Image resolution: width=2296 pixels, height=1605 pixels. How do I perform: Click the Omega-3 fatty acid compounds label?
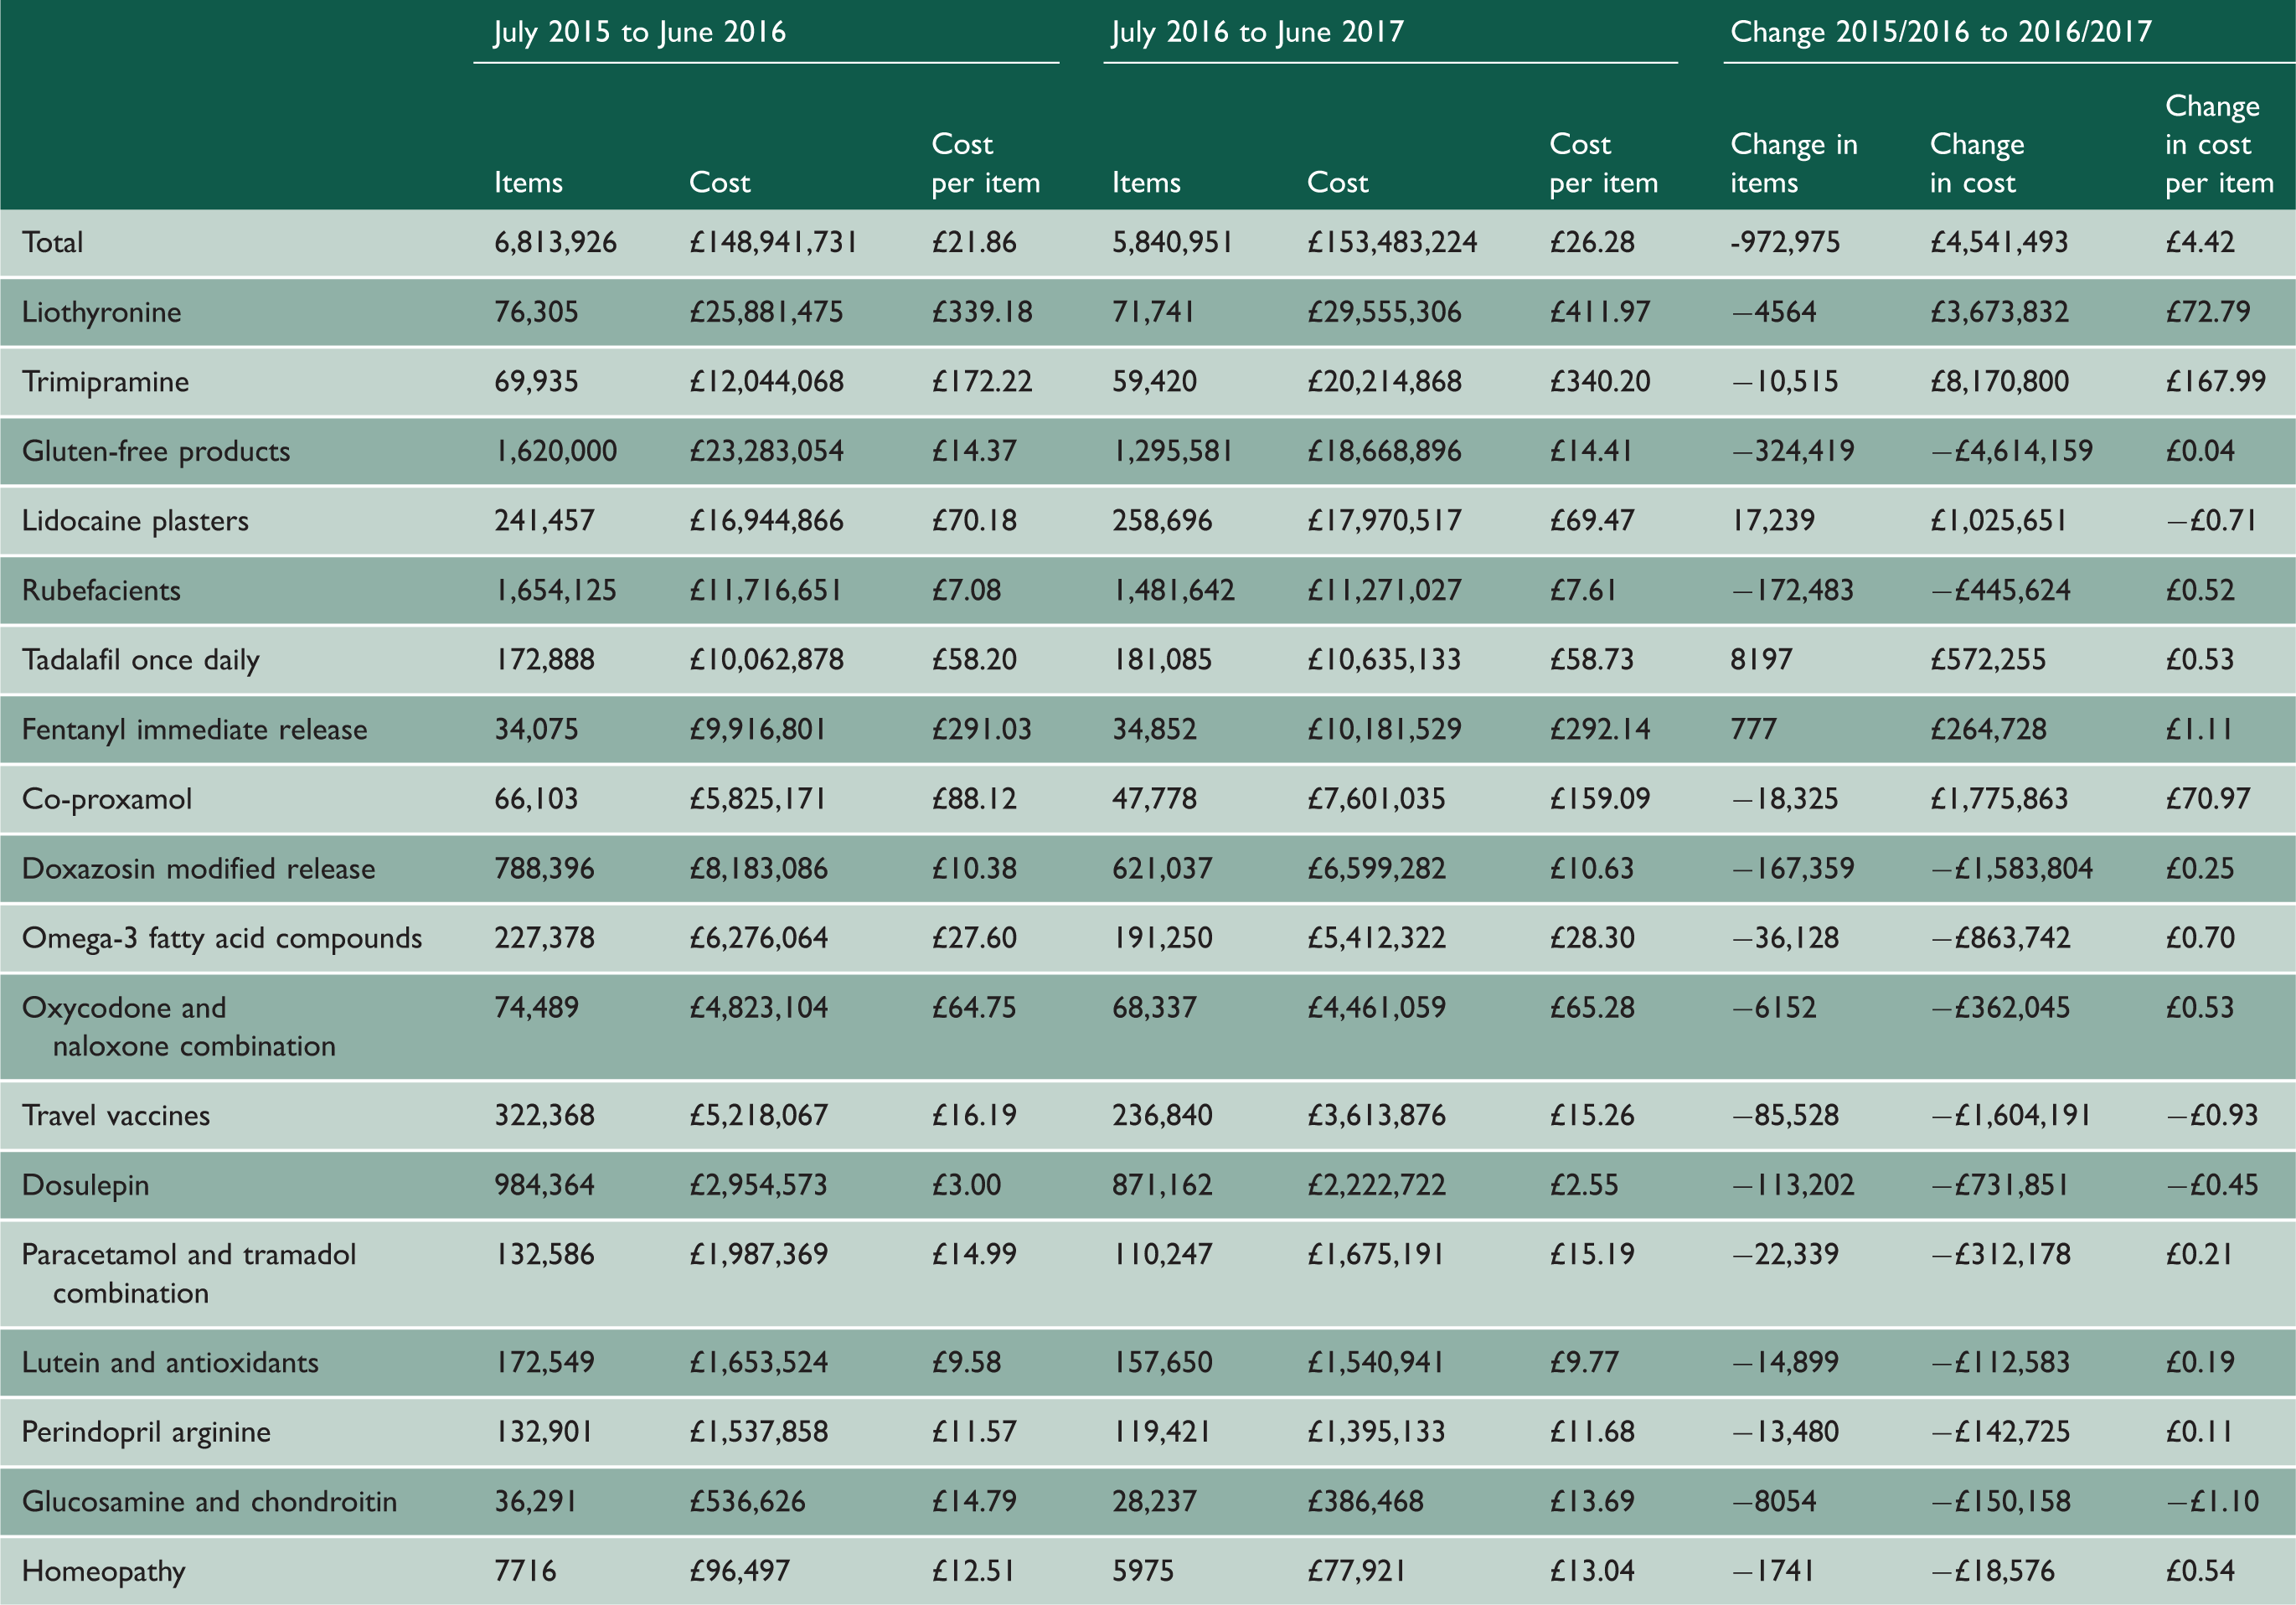point(221,938)
